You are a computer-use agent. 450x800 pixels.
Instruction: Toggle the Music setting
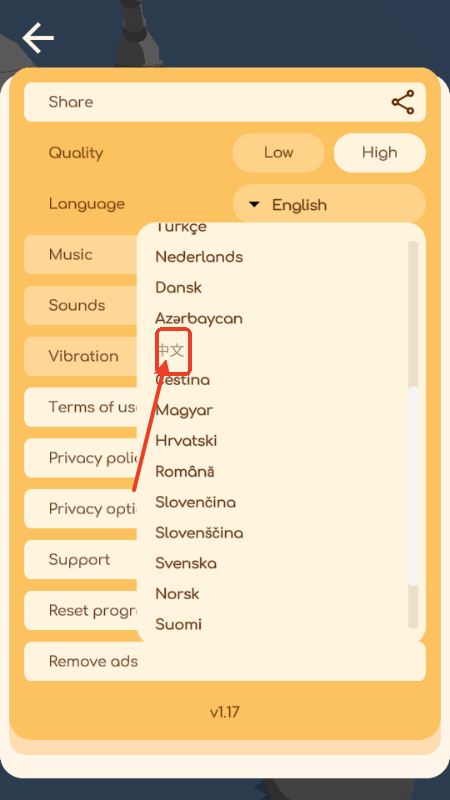[81, 255]
